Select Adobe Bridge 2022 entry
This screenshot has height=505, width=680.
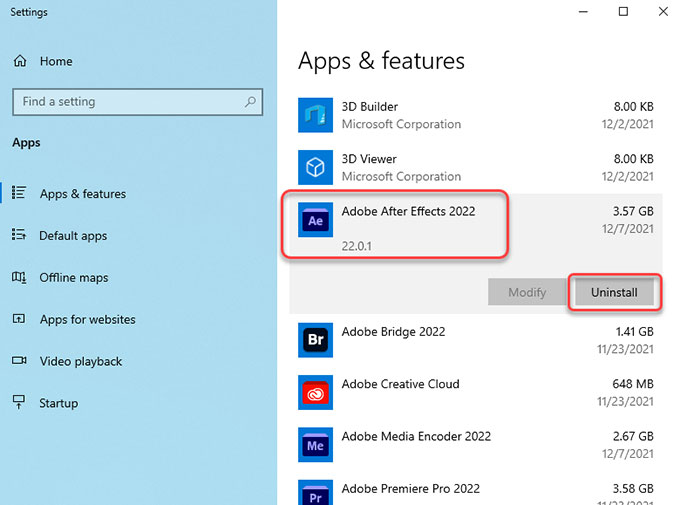[393, 332]
